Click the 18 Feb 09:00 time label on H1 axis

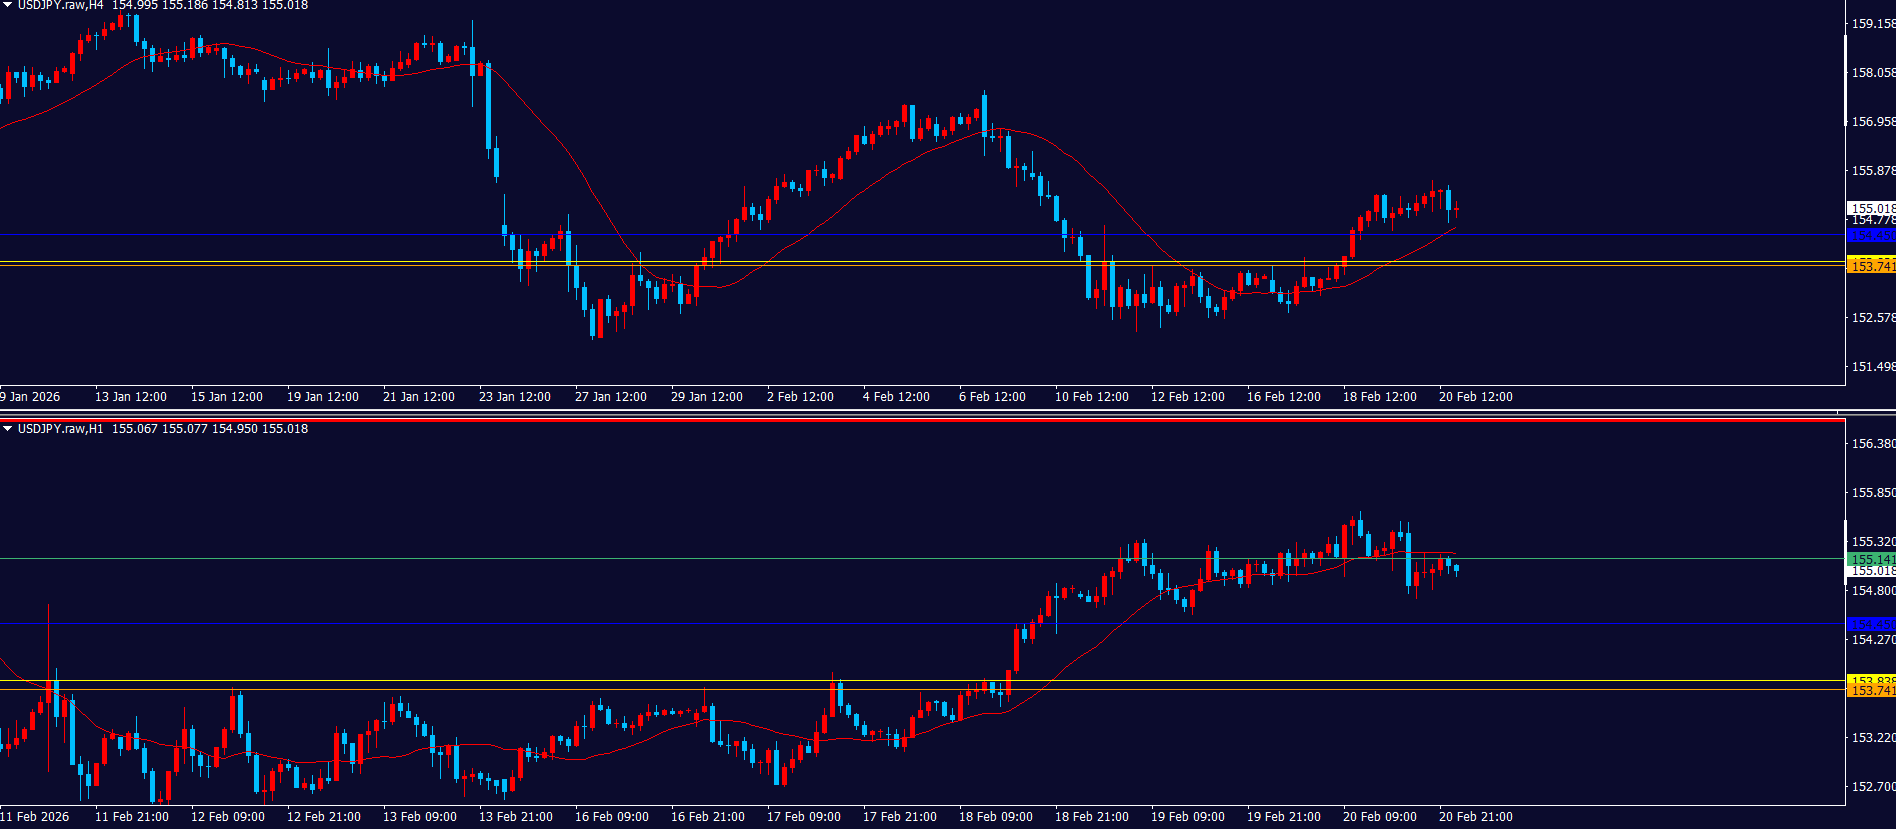click(x=995, y=817)
